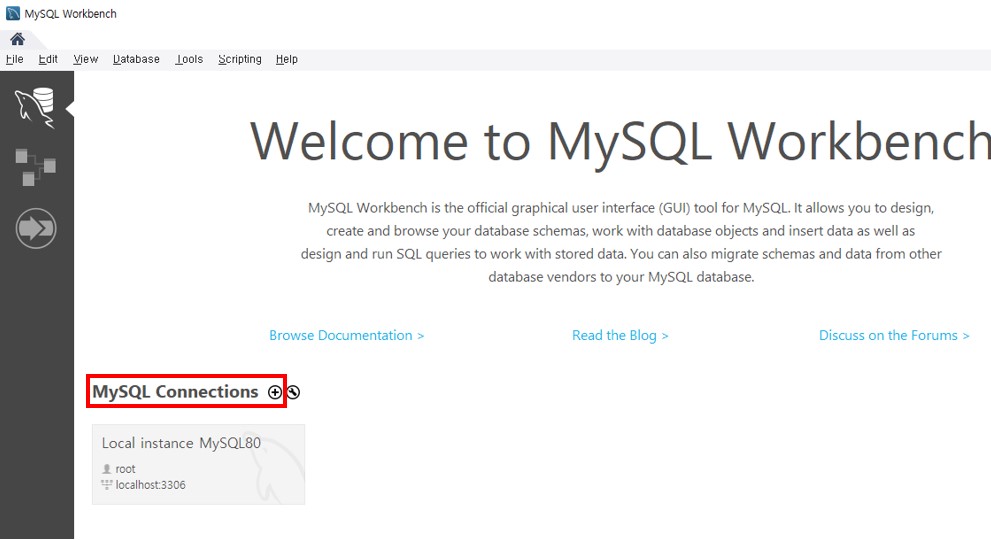The image size is (991, 540).
Task: Add a new MySQL connection with plus icon
Action: pos(274,393)
